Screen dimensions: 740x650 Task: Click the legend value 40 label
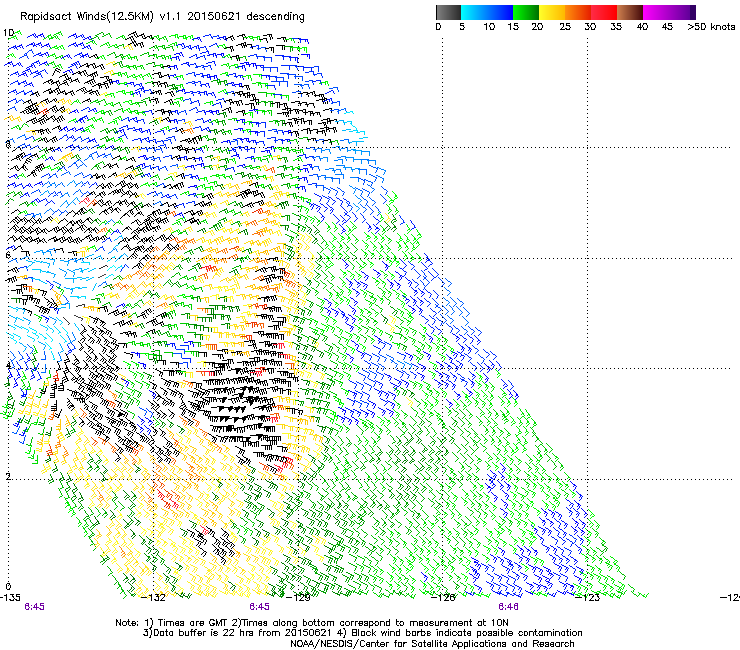642,27
